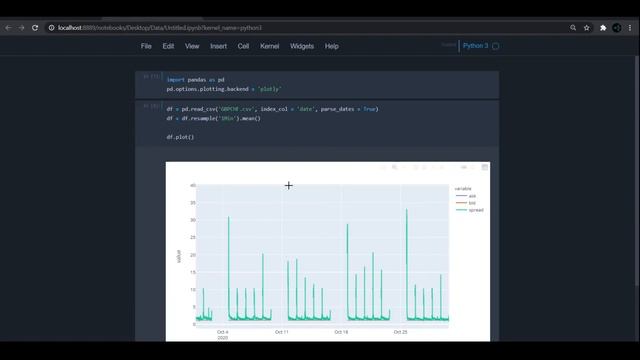Click the 20 y-axis tick label
The image size is (640, 360).
pyautogui.click(x=193, y=255)
